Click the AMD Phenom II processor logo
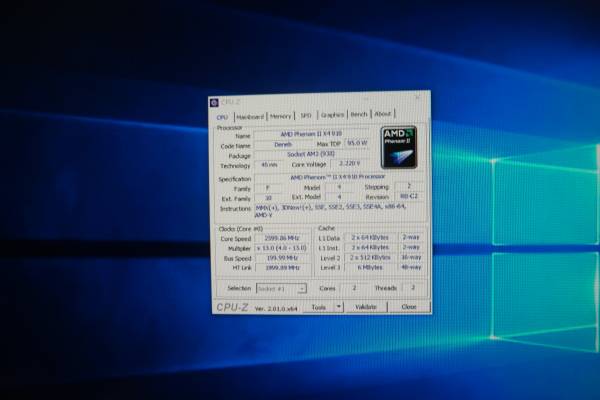Viewport: 600px width, 400px height. 399,147
